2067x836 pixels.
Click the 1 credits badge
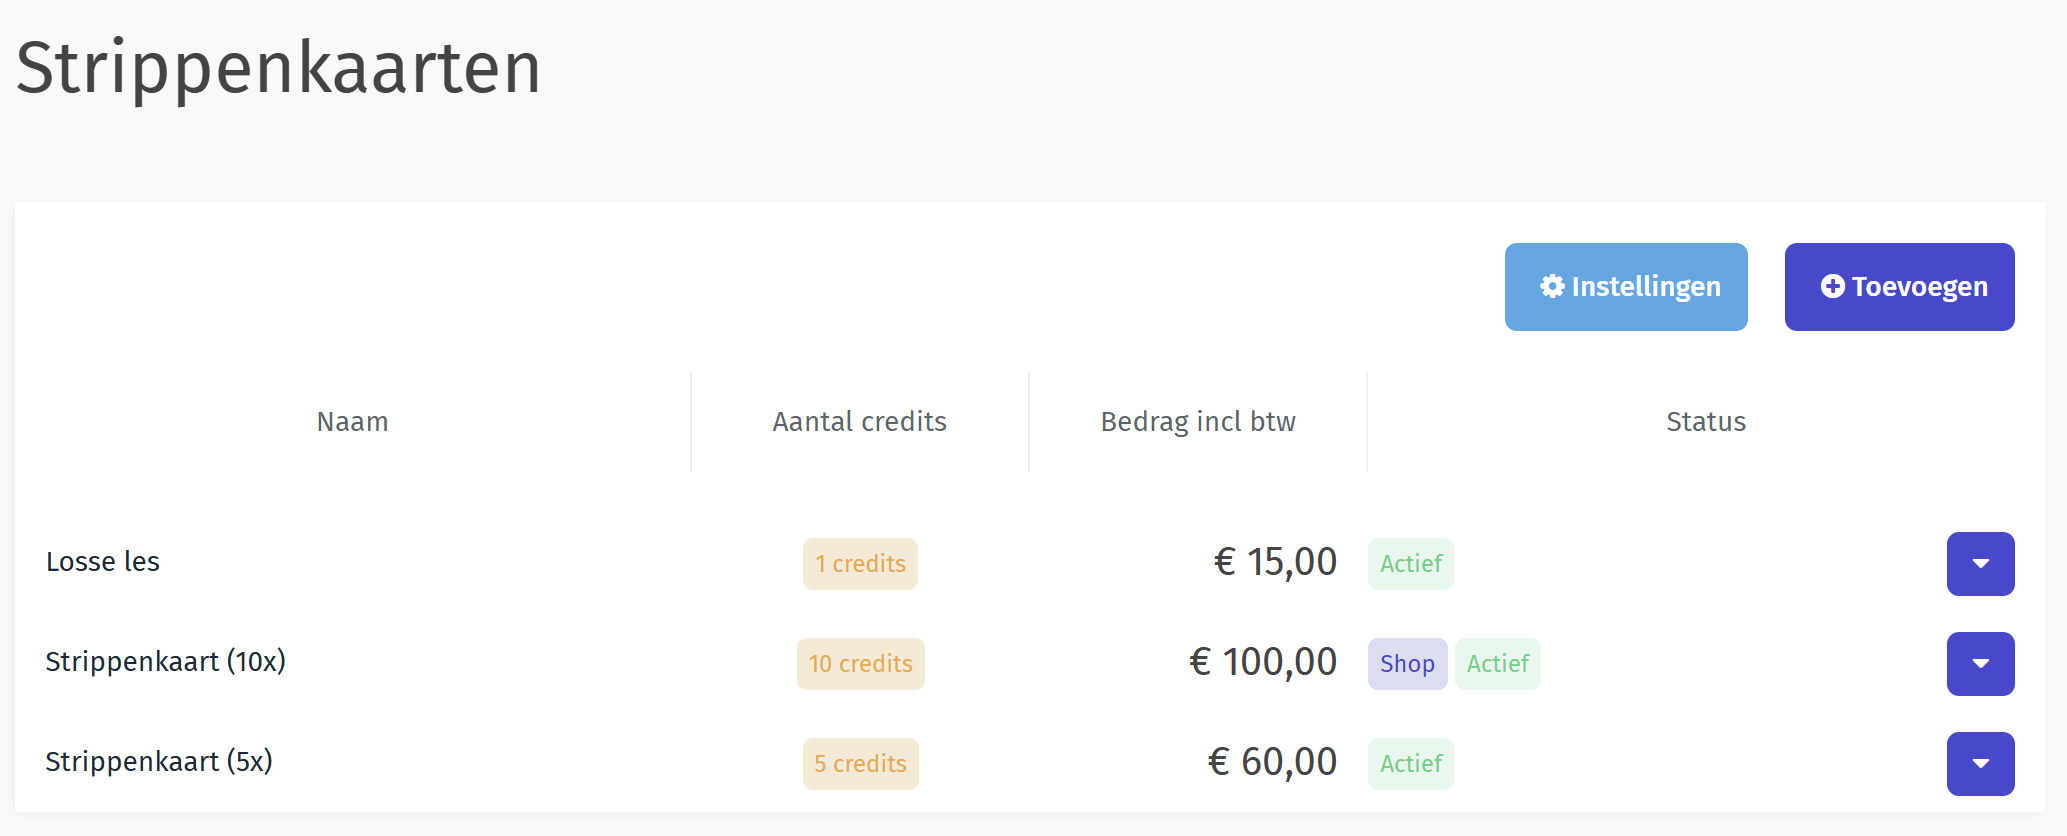pos(860,564)
